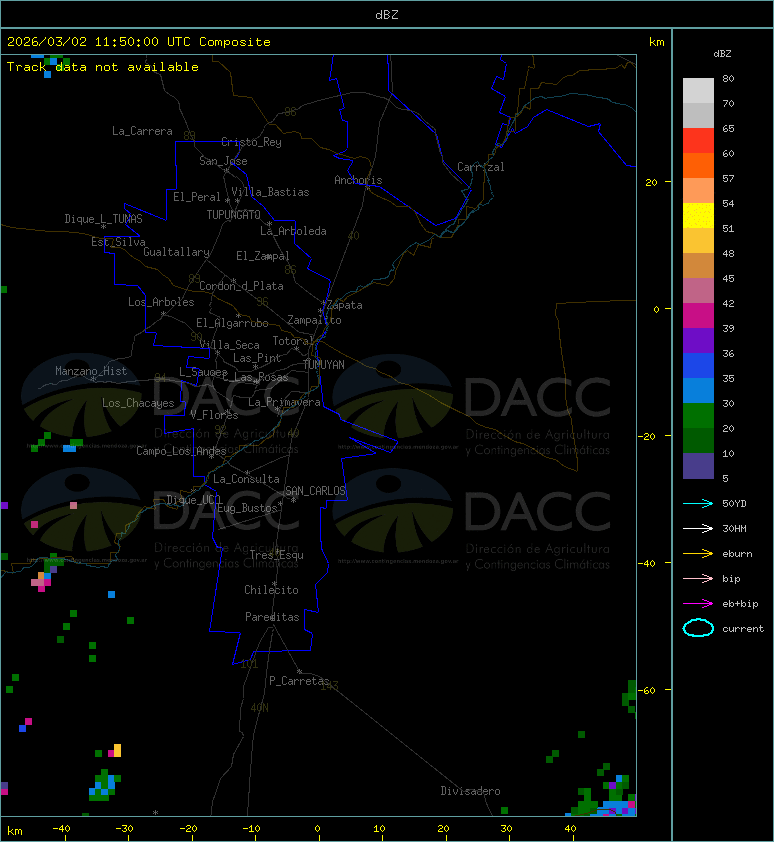This screenshot has height=842, width=774.
Task: Choose the light blue 30-35 dBZ band
Action: [x=698, y=391]
